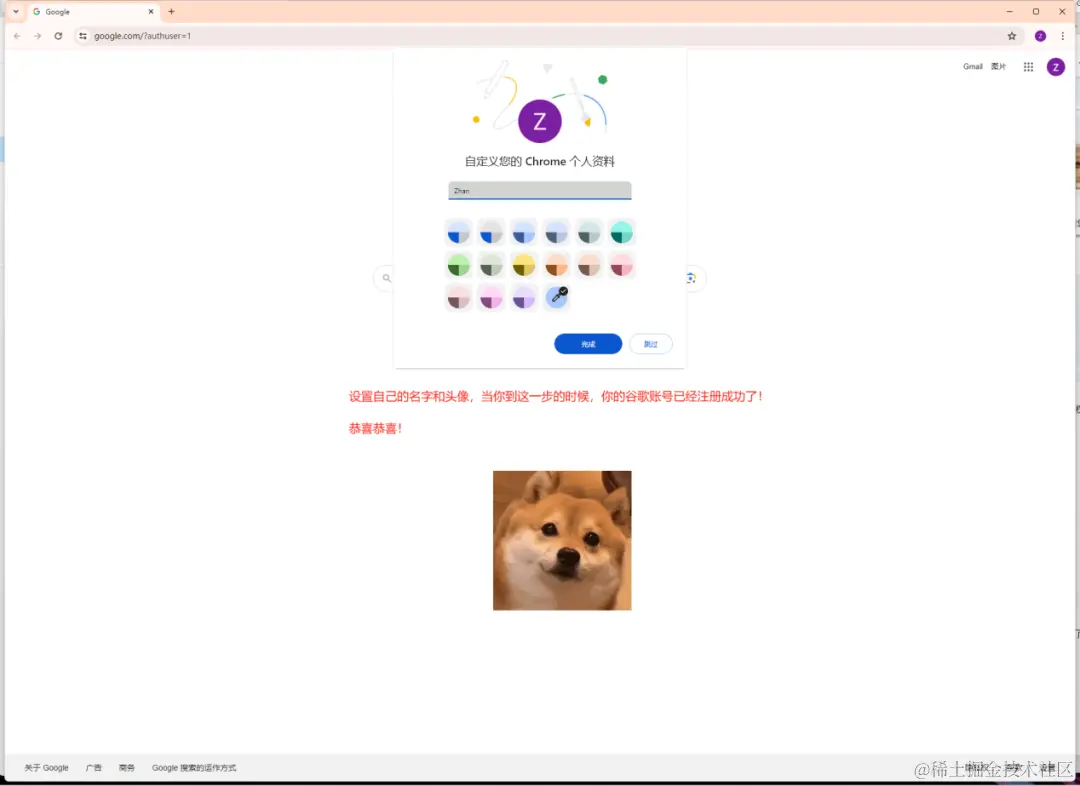Select the beige and brown theme swatch
The image size is (1080, 786).
click(589, 265)
